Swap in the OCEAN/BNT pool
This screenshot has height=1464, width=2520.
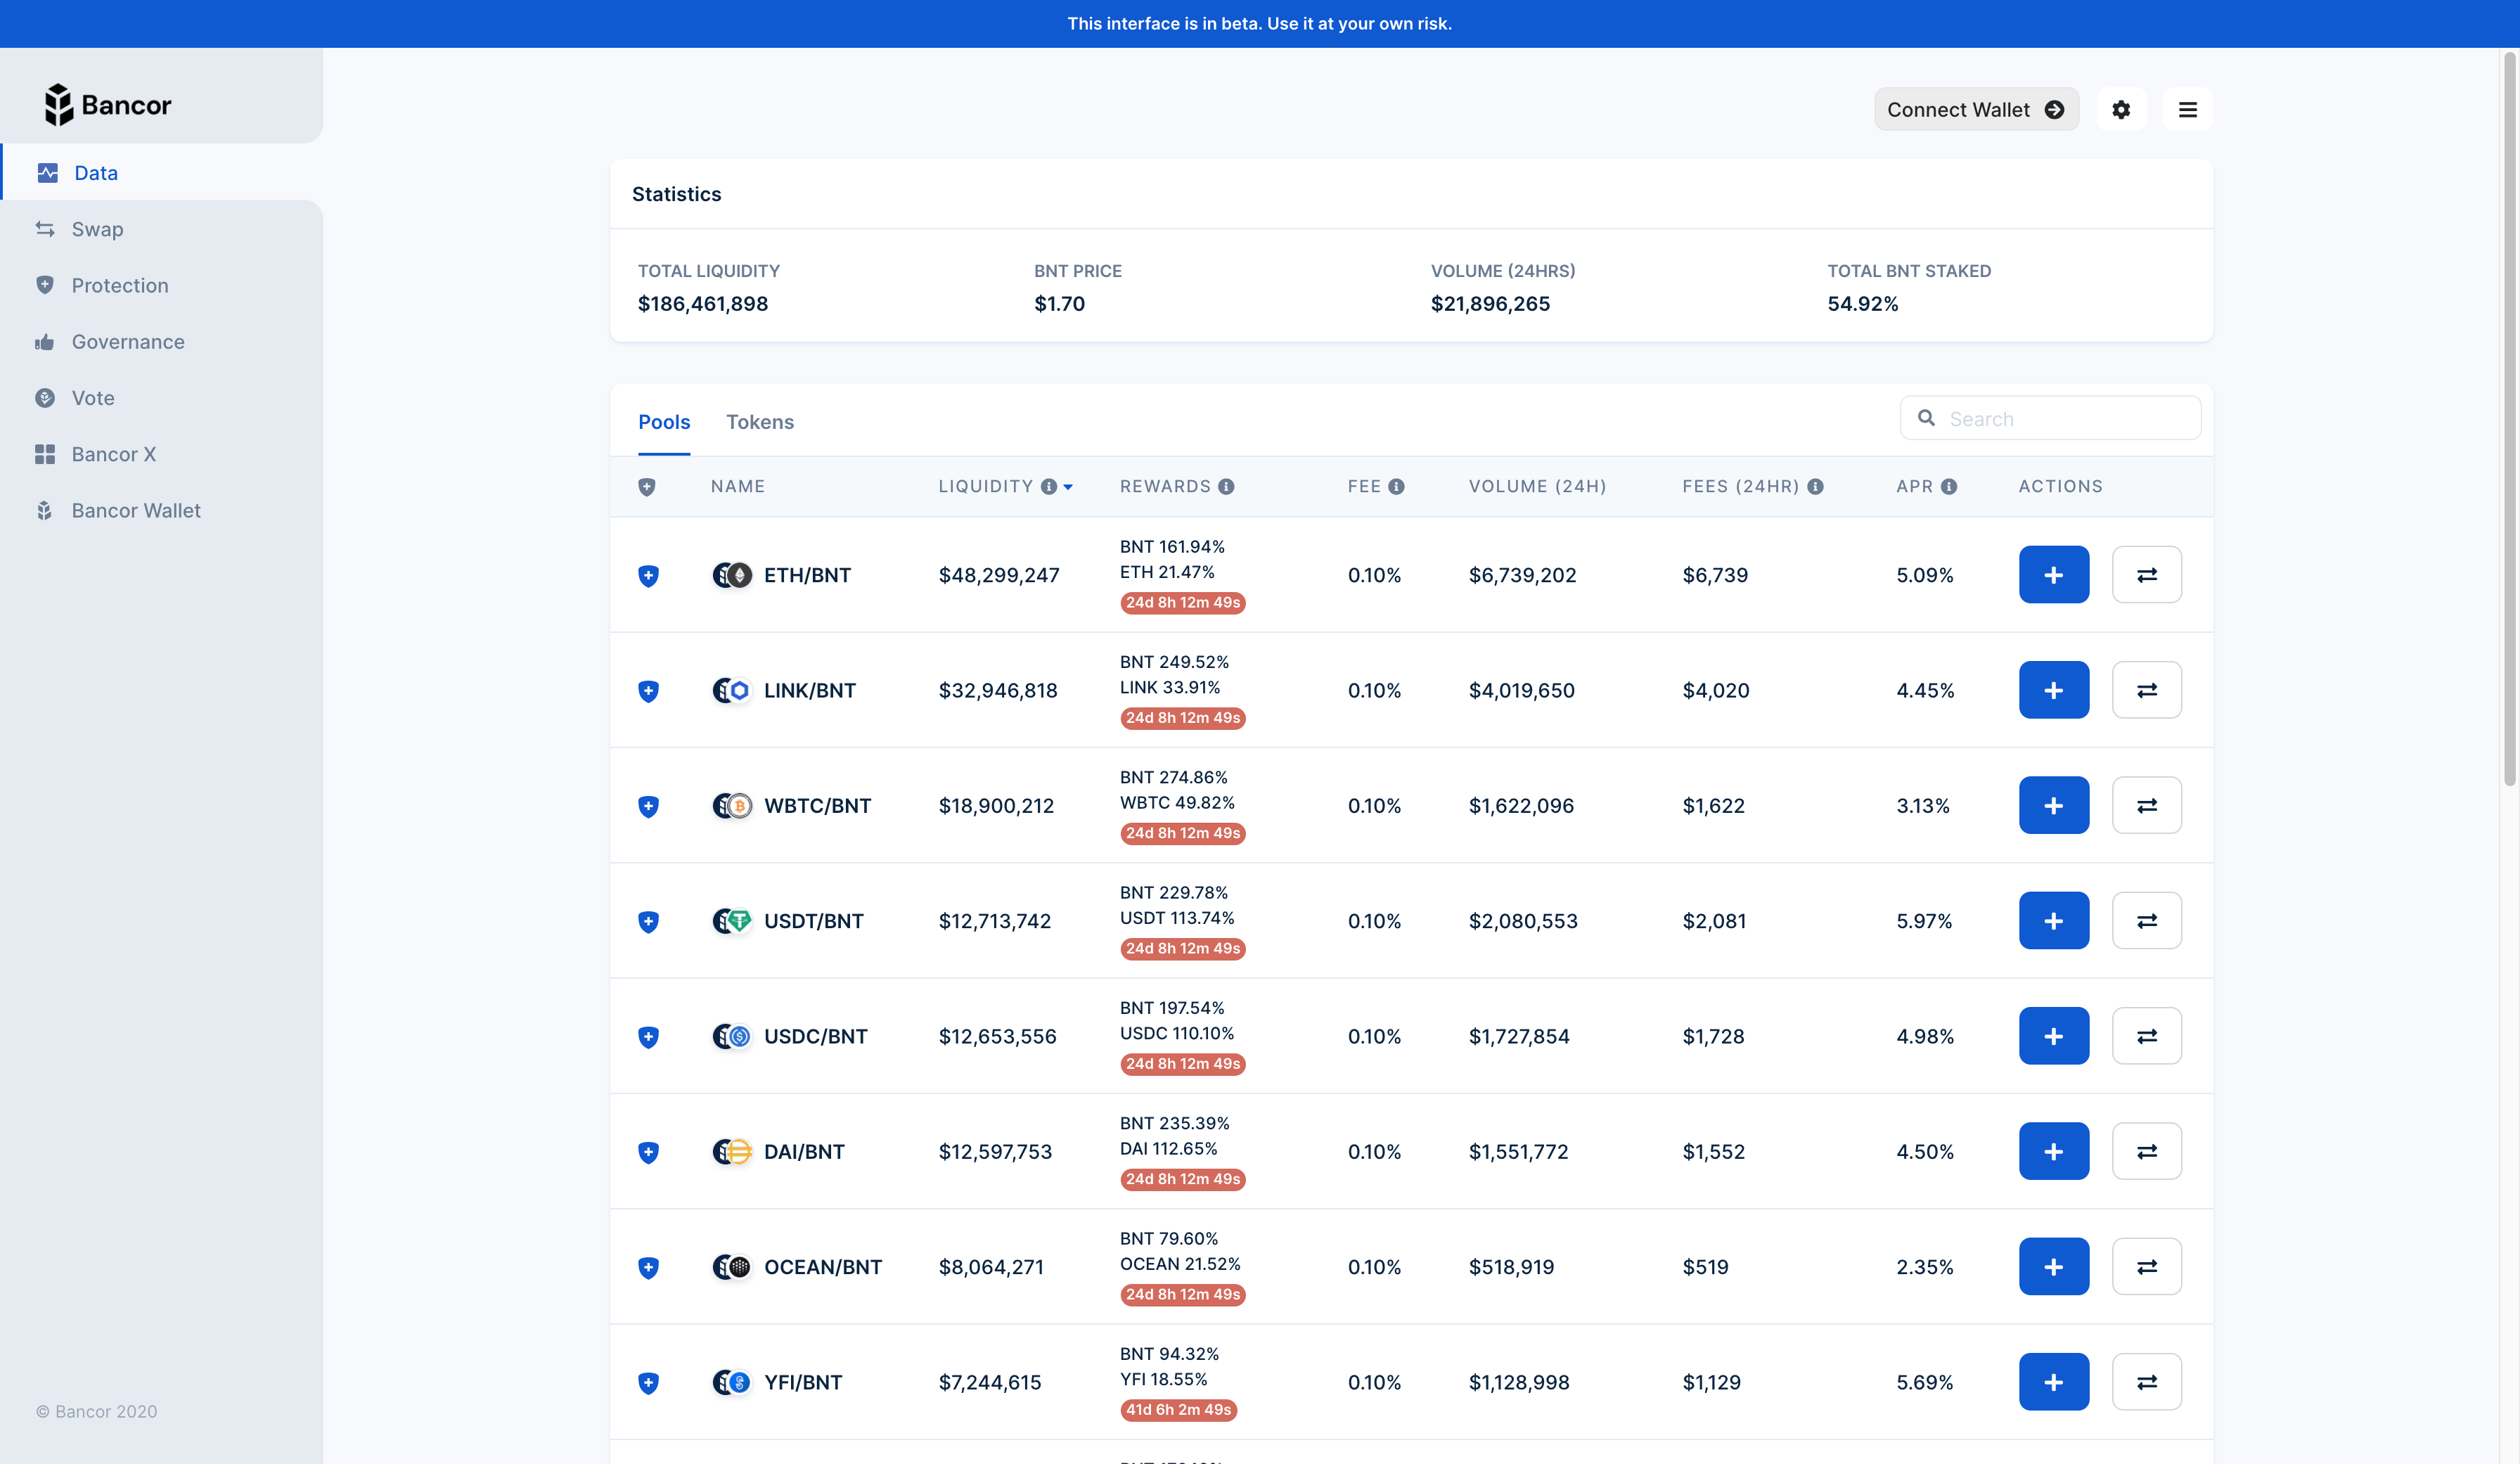2146,1266
